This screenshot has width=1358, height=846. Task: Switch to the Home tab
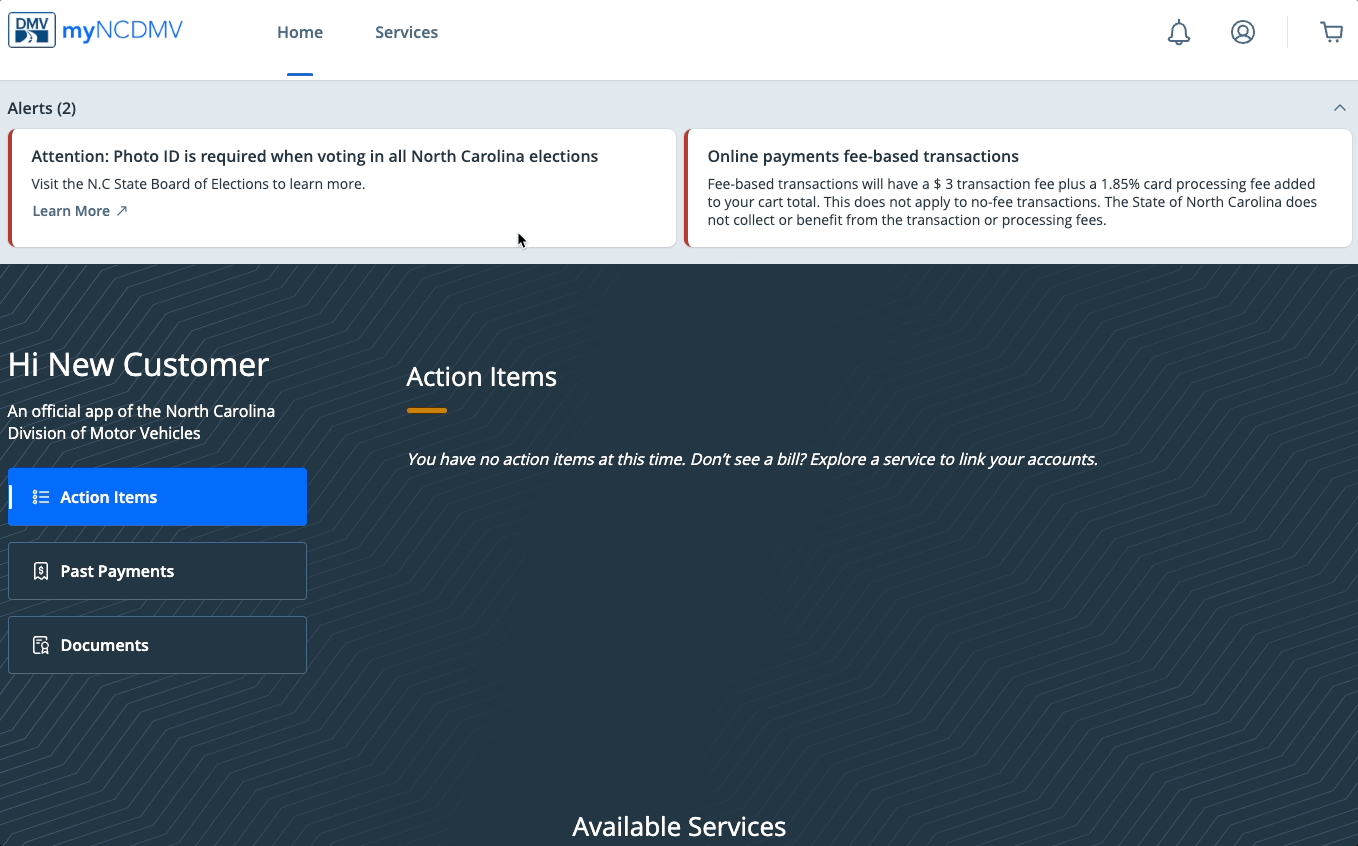(300, 33)
